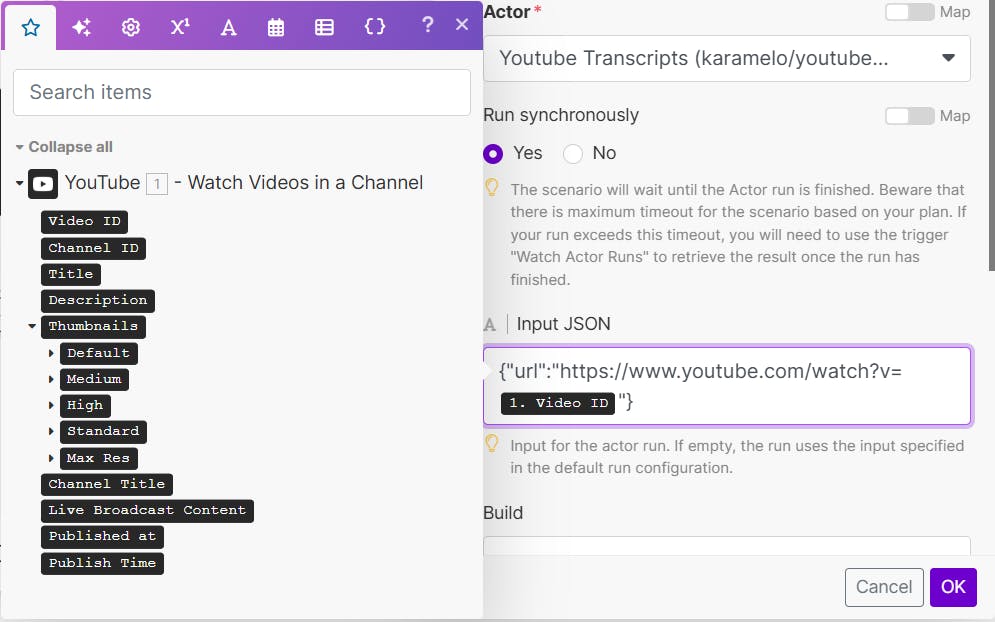Insert Video ID variable pill
The image size is (995, 622).
click(84, 222)
